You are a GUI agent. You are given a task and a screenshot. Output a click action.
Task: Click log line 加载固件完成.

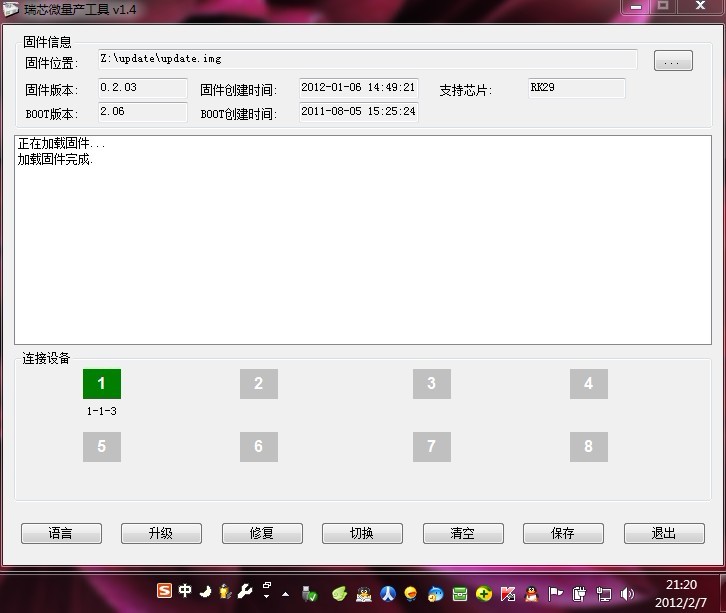coord(55,159)
